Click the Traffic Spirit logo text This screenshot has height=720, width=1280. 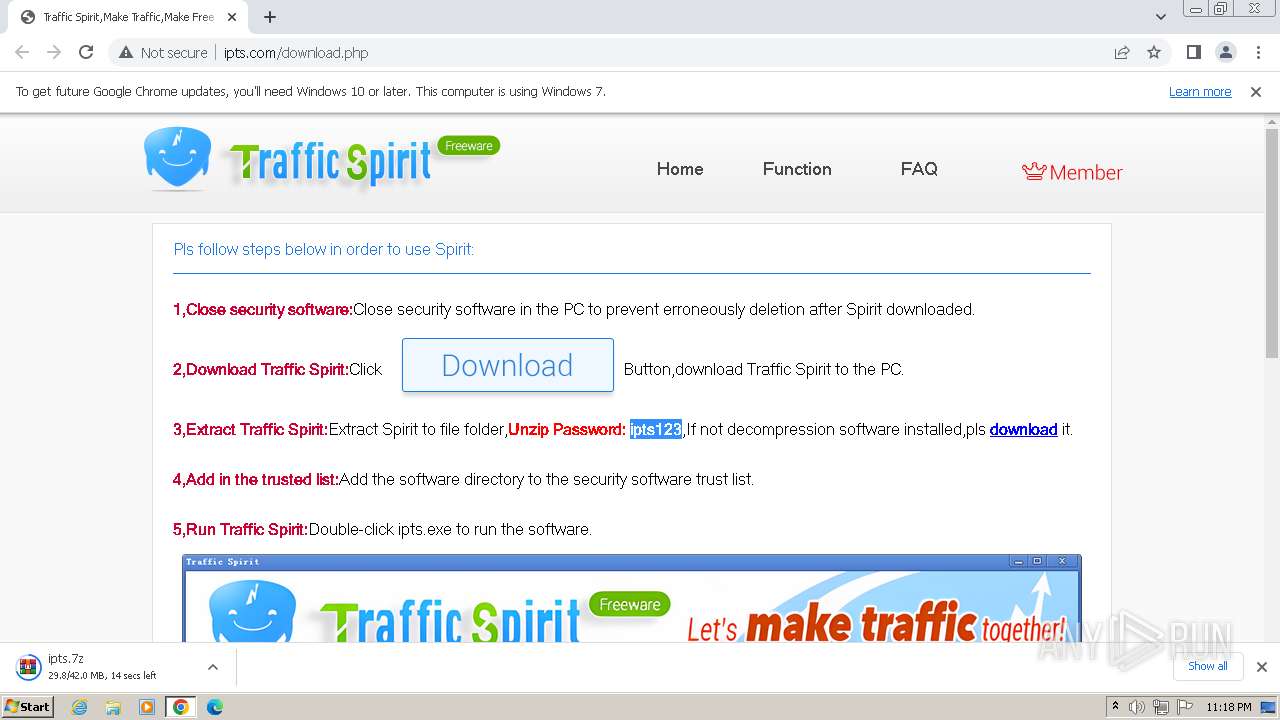pos(331,164)
